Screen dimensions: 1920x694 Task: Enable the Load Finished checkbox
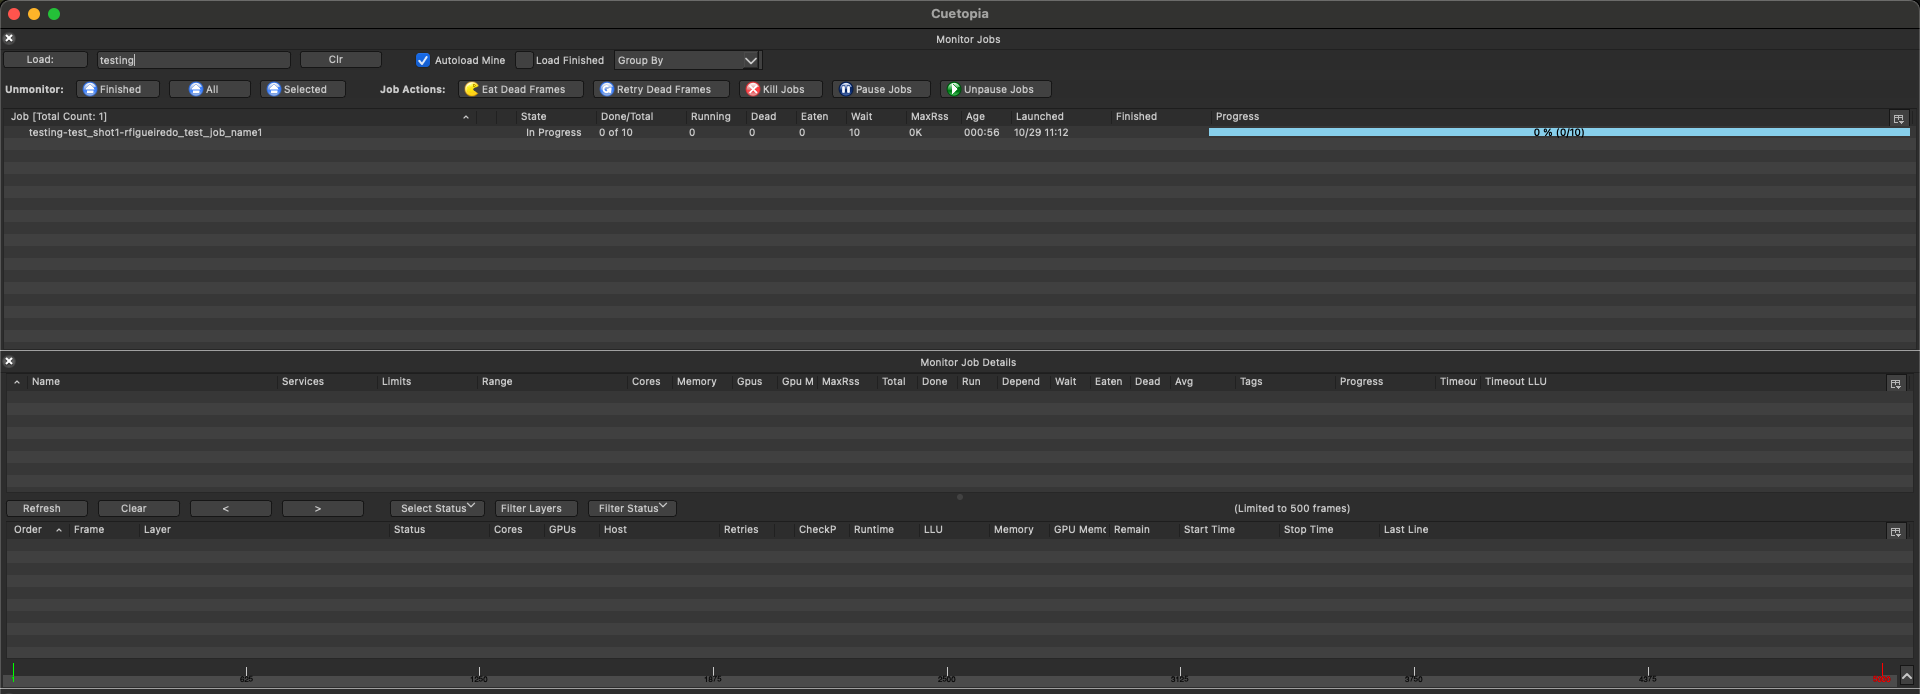click(524, 60)
